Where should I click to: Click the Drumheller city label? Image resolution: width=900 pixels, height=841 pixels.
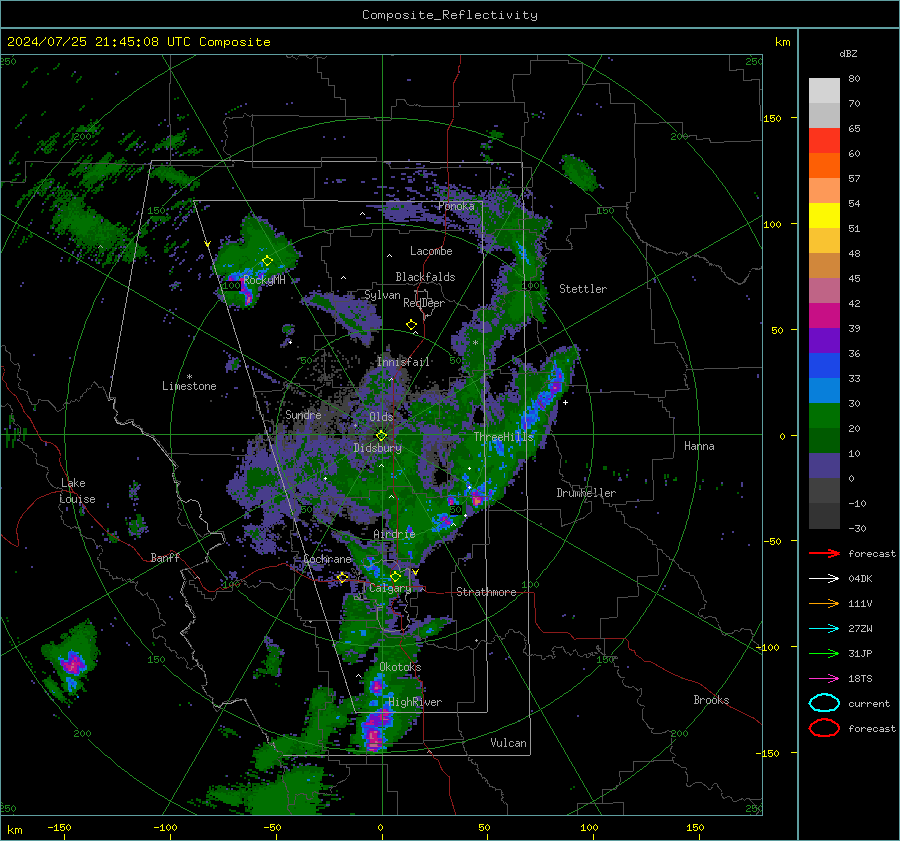click(x=586, y=493)
